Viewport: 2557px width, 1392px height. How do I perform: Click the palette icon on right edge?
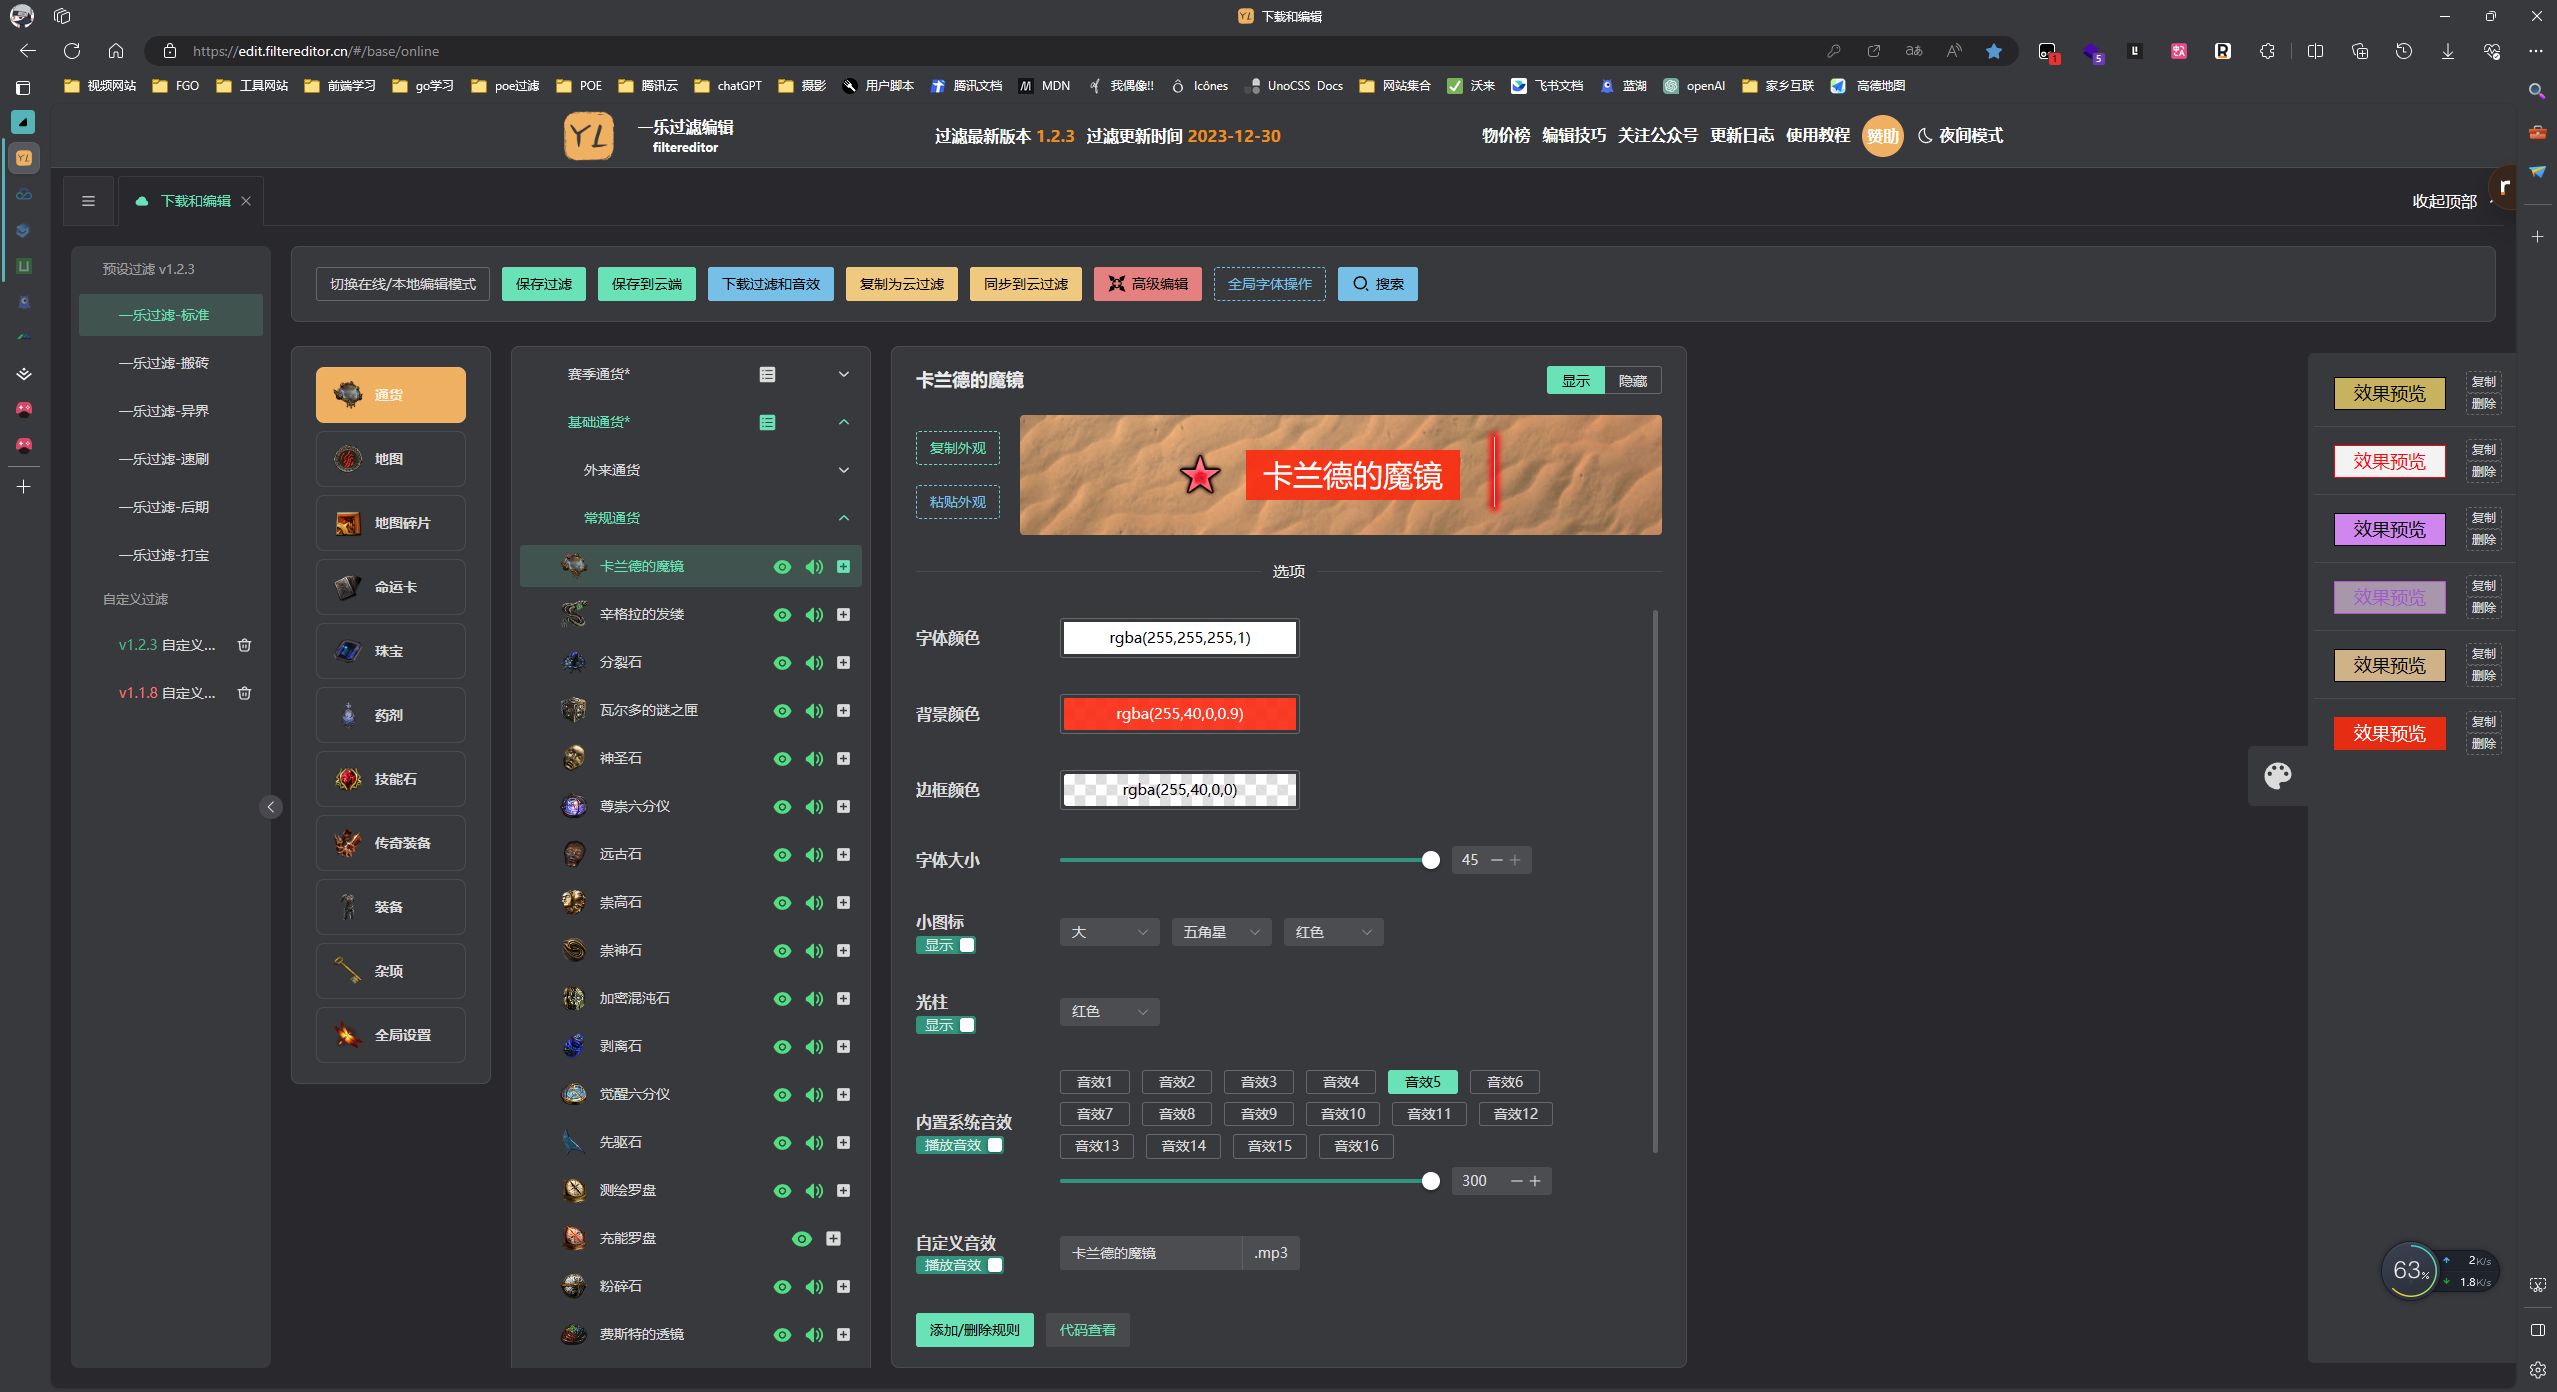click(x=2277, y=776)
